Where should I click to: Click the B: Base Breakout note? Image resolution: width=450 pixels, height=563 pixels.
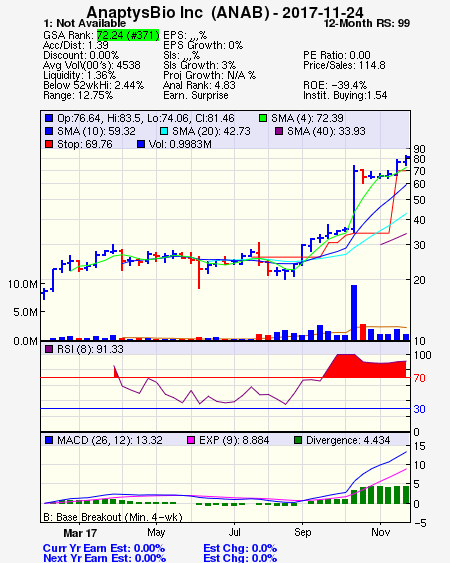pos(113,517)
